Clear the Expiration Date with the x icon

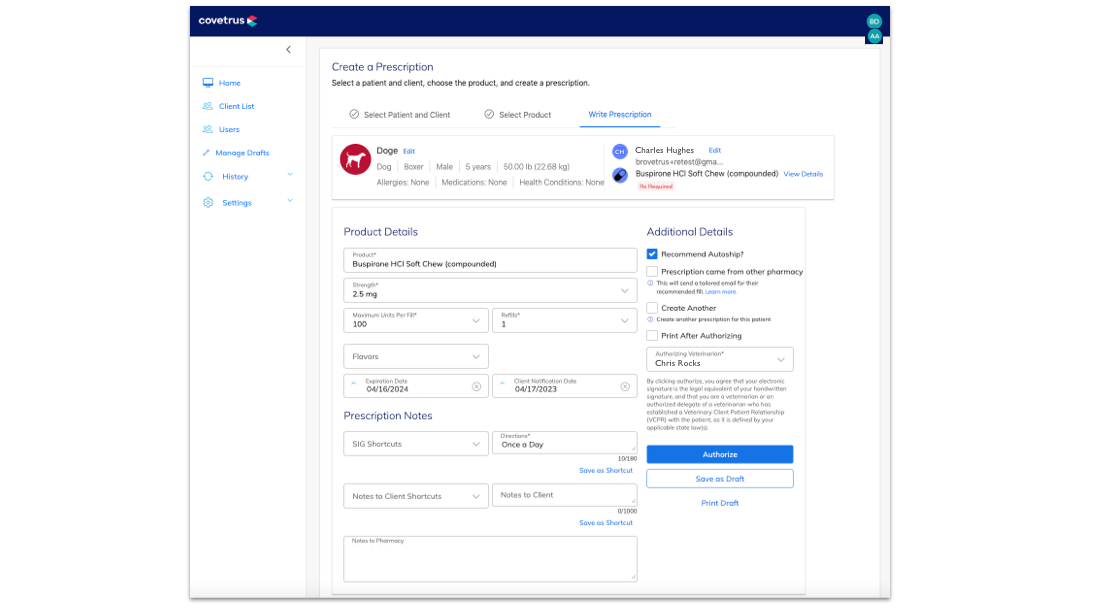[x=475, y=386]
